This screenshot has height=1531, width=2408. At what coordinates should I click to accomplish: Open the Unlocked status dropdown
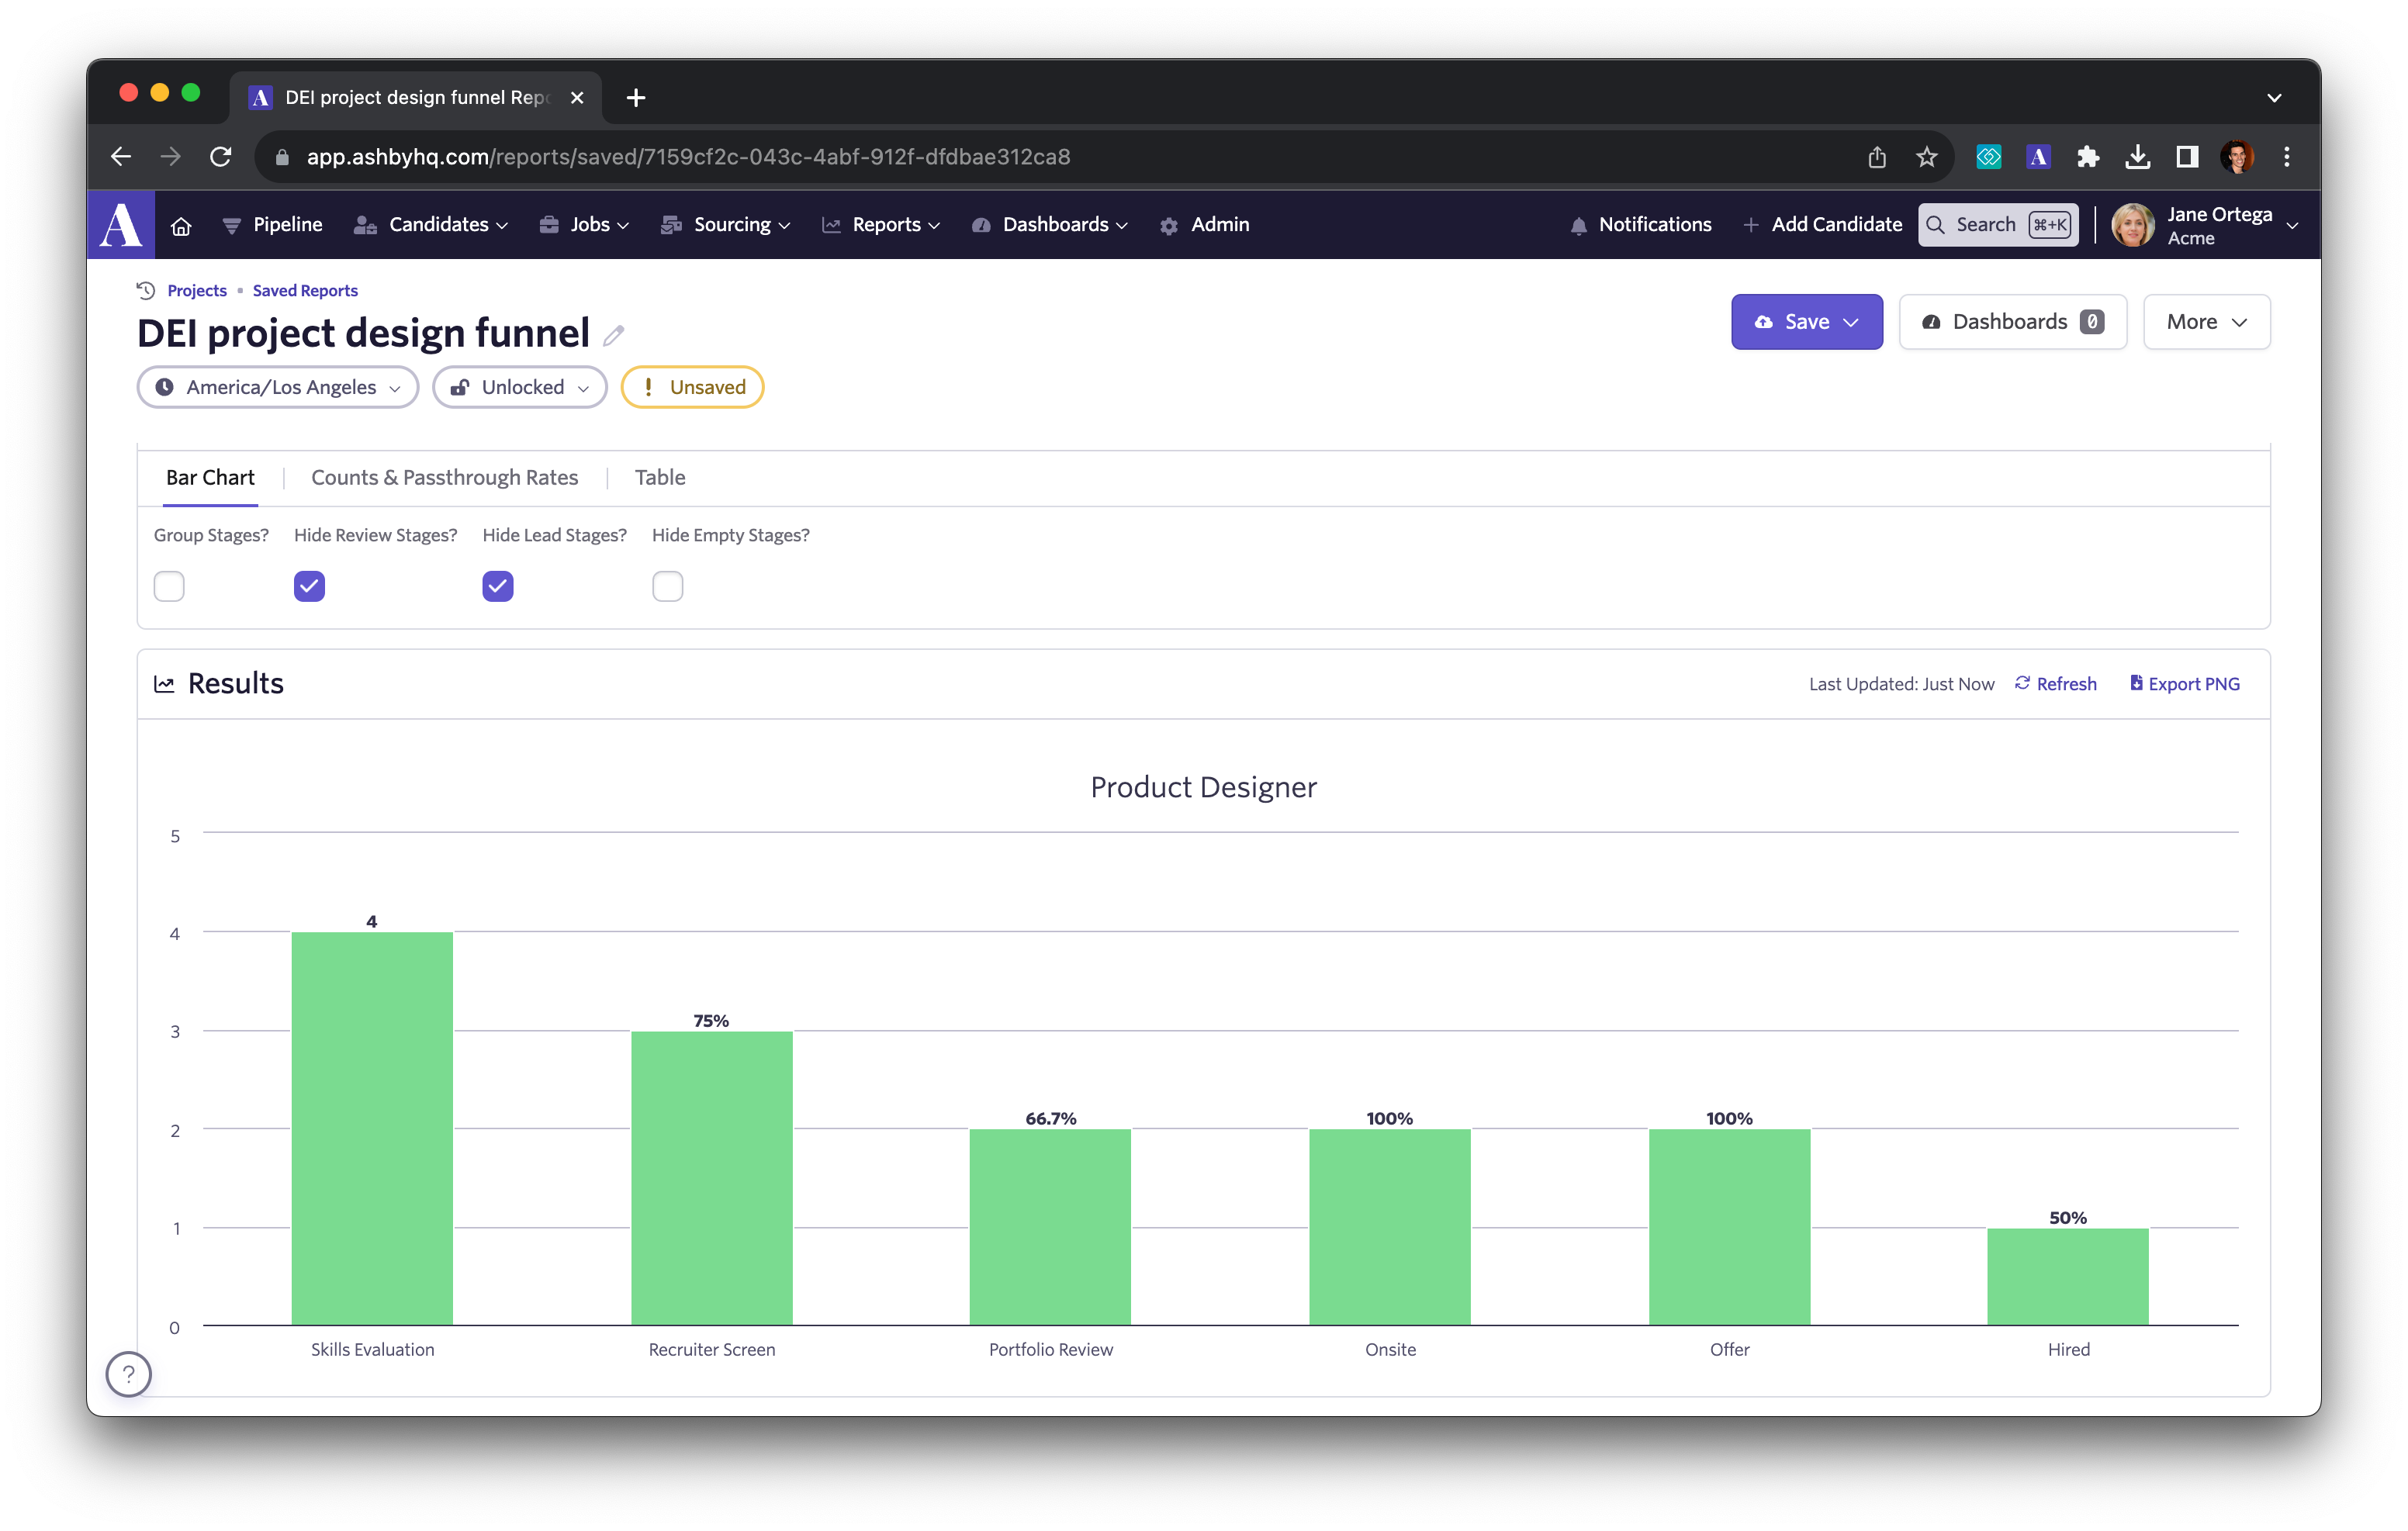pos(519,388)
